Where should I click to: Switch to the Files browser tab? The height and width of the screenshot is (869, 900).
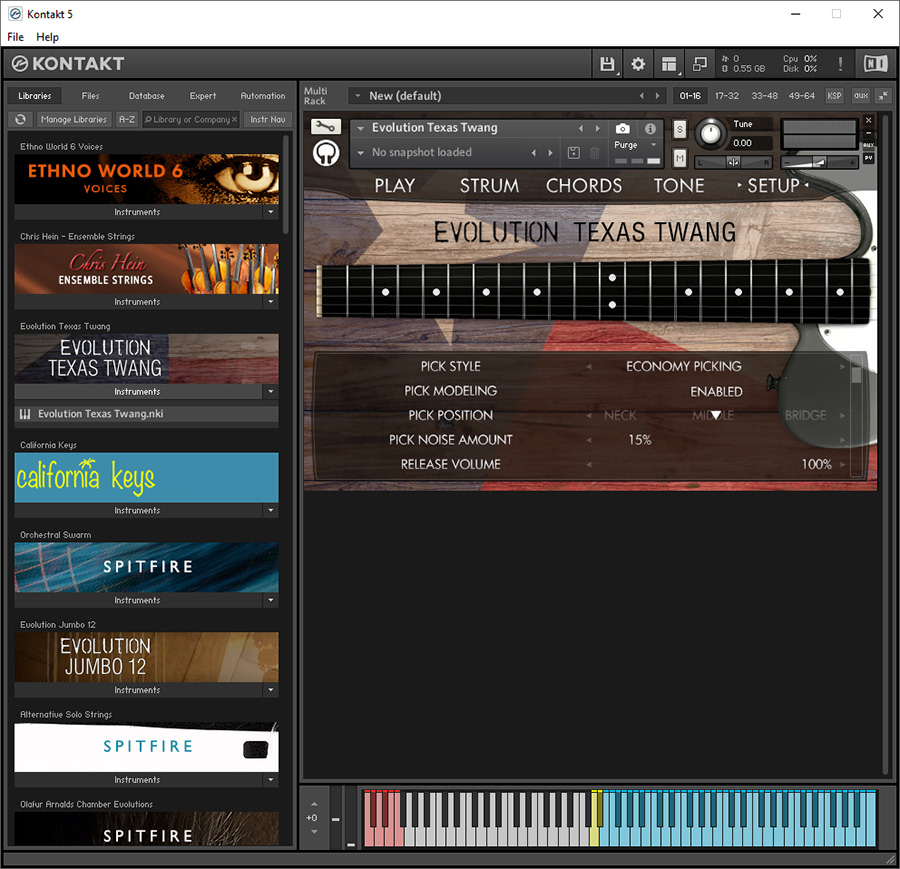click(90, 96)
